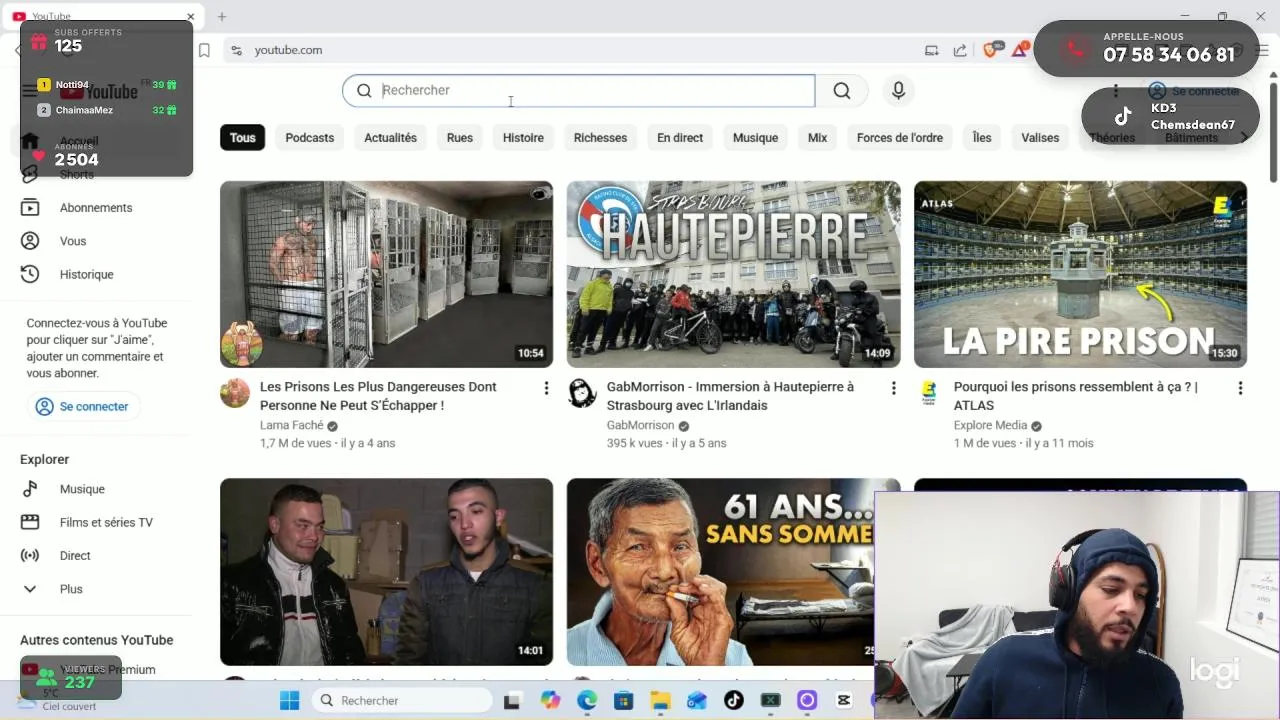Open a new browser tab
This screenshot has width=1280, height=720.
pyautogui.click(x=222, y=17)
